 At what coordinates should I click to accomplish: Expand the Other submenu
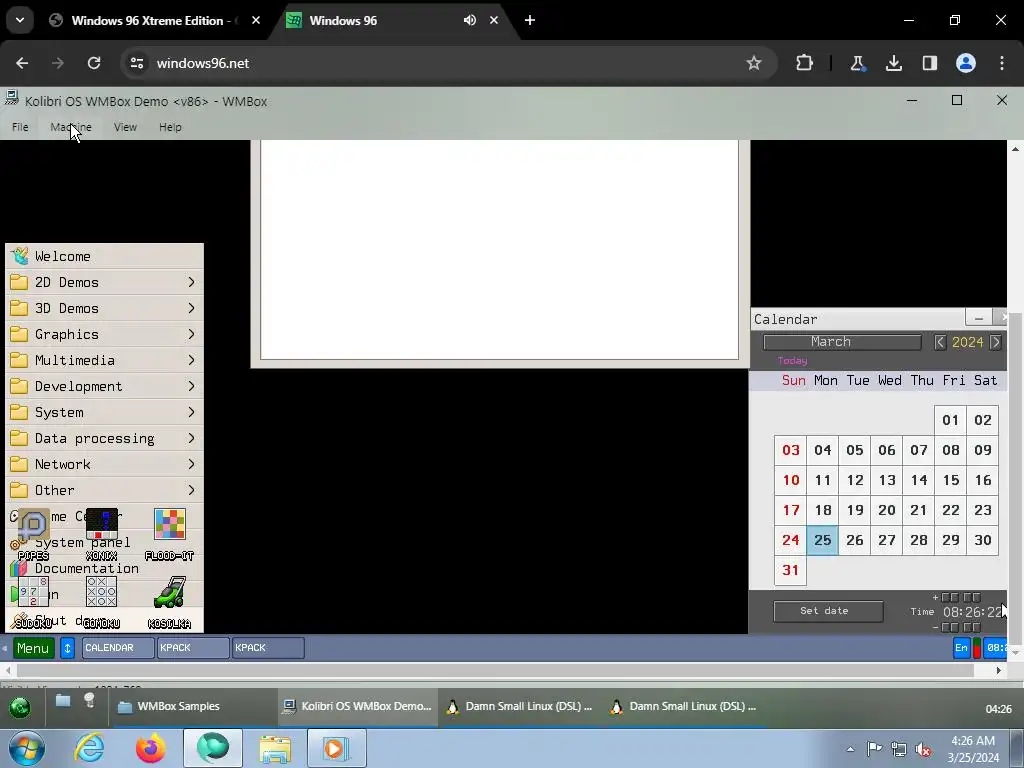(104, 490)
